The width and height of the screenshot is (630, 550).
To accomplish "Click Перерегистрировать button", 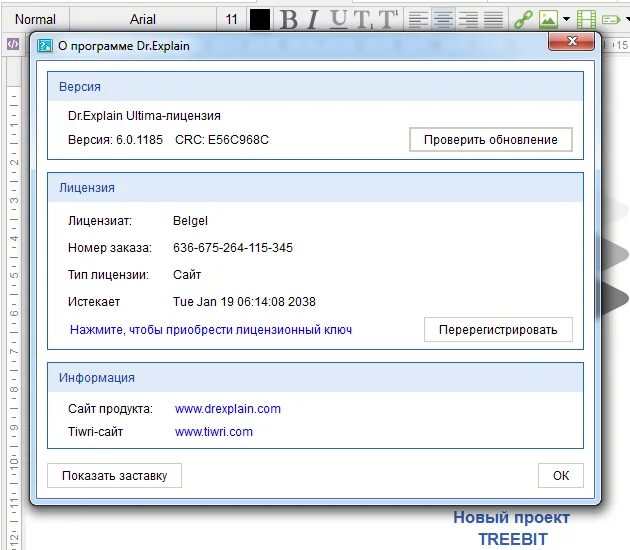I will coord(498,330).
